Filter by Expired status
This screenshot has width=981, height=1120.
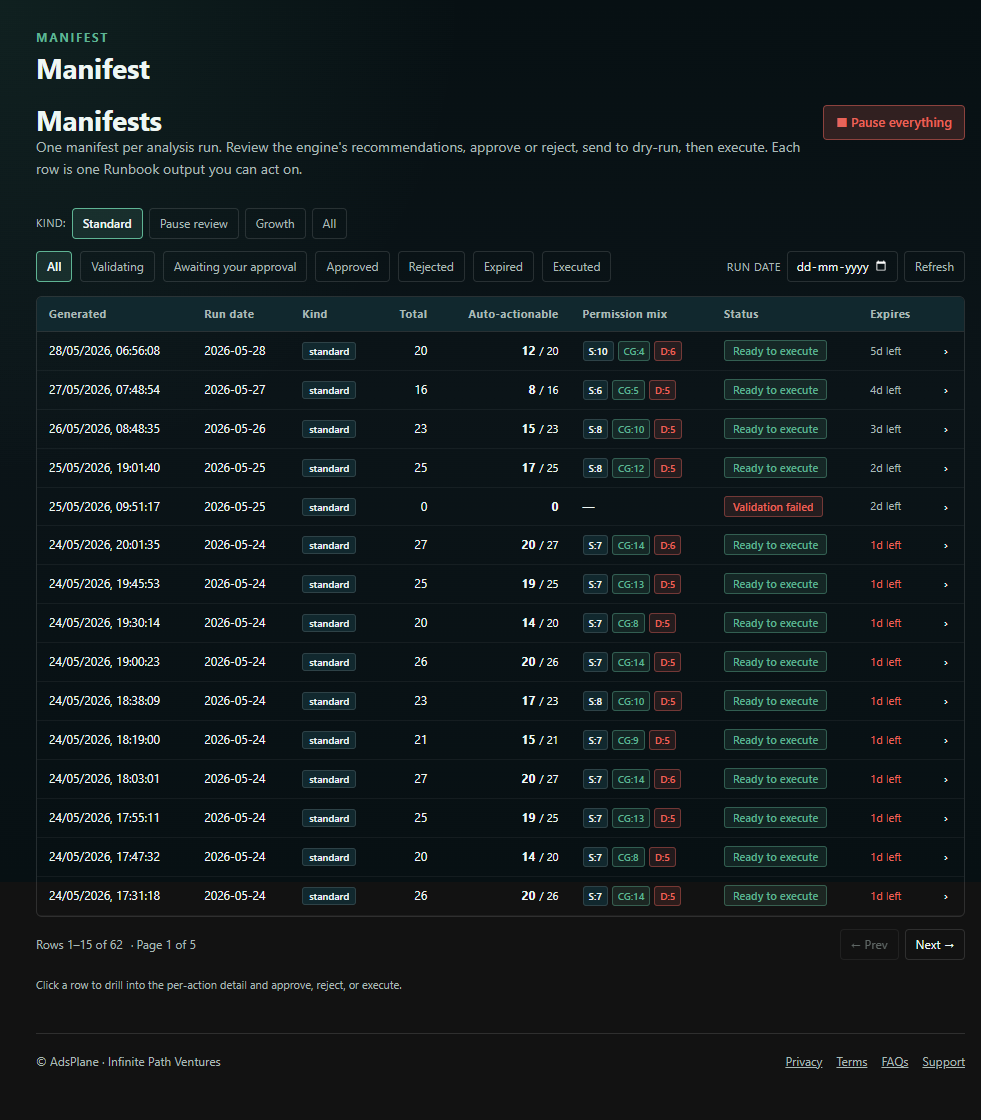[503, 266]
